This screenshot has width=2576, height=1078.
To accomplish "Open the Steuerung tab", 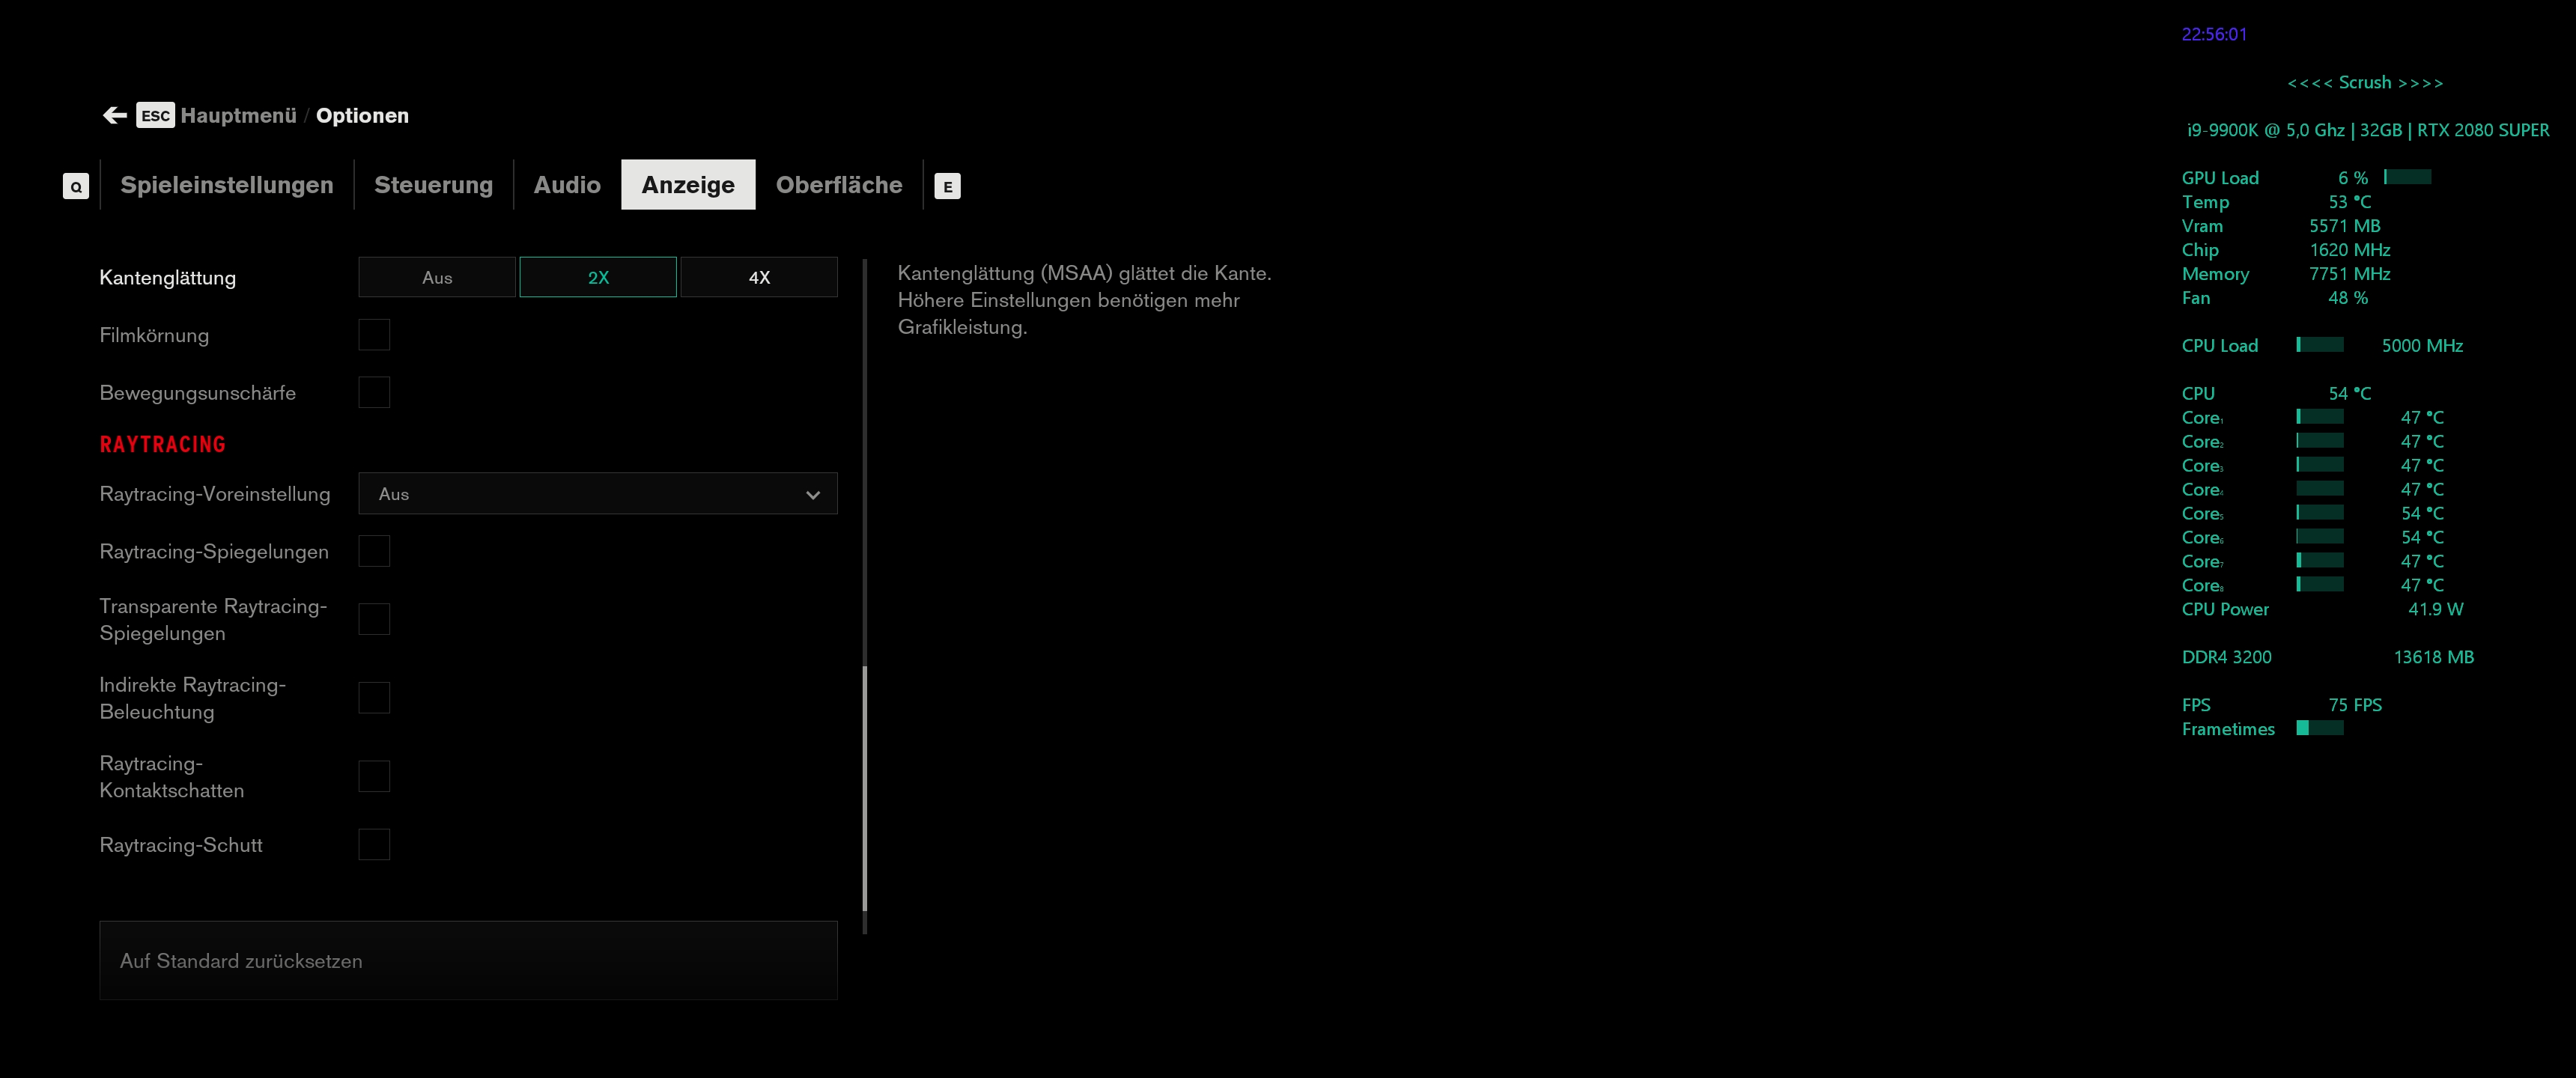I will (x=433, y=185).
